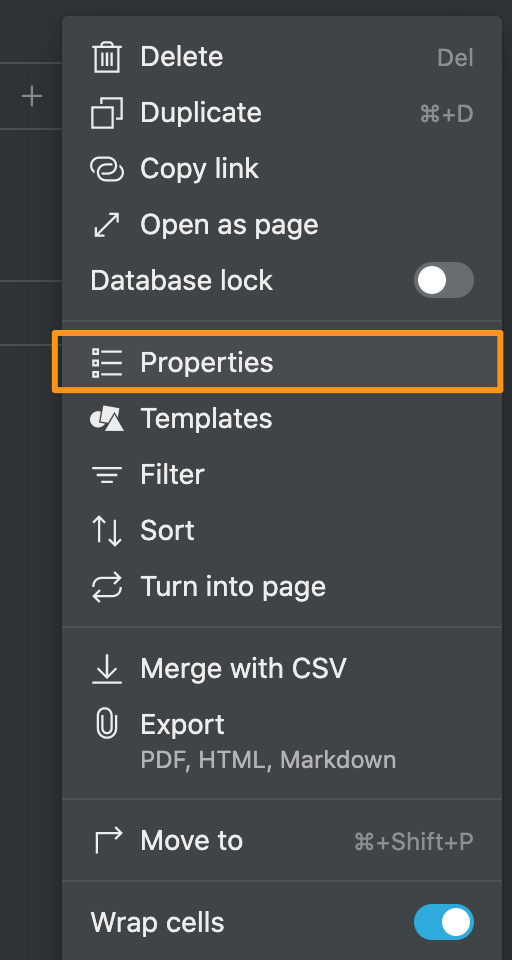Choose Export PDF, HTML, Markdown entry
Screen dimensions: 512x960
(x=282, y=740)
